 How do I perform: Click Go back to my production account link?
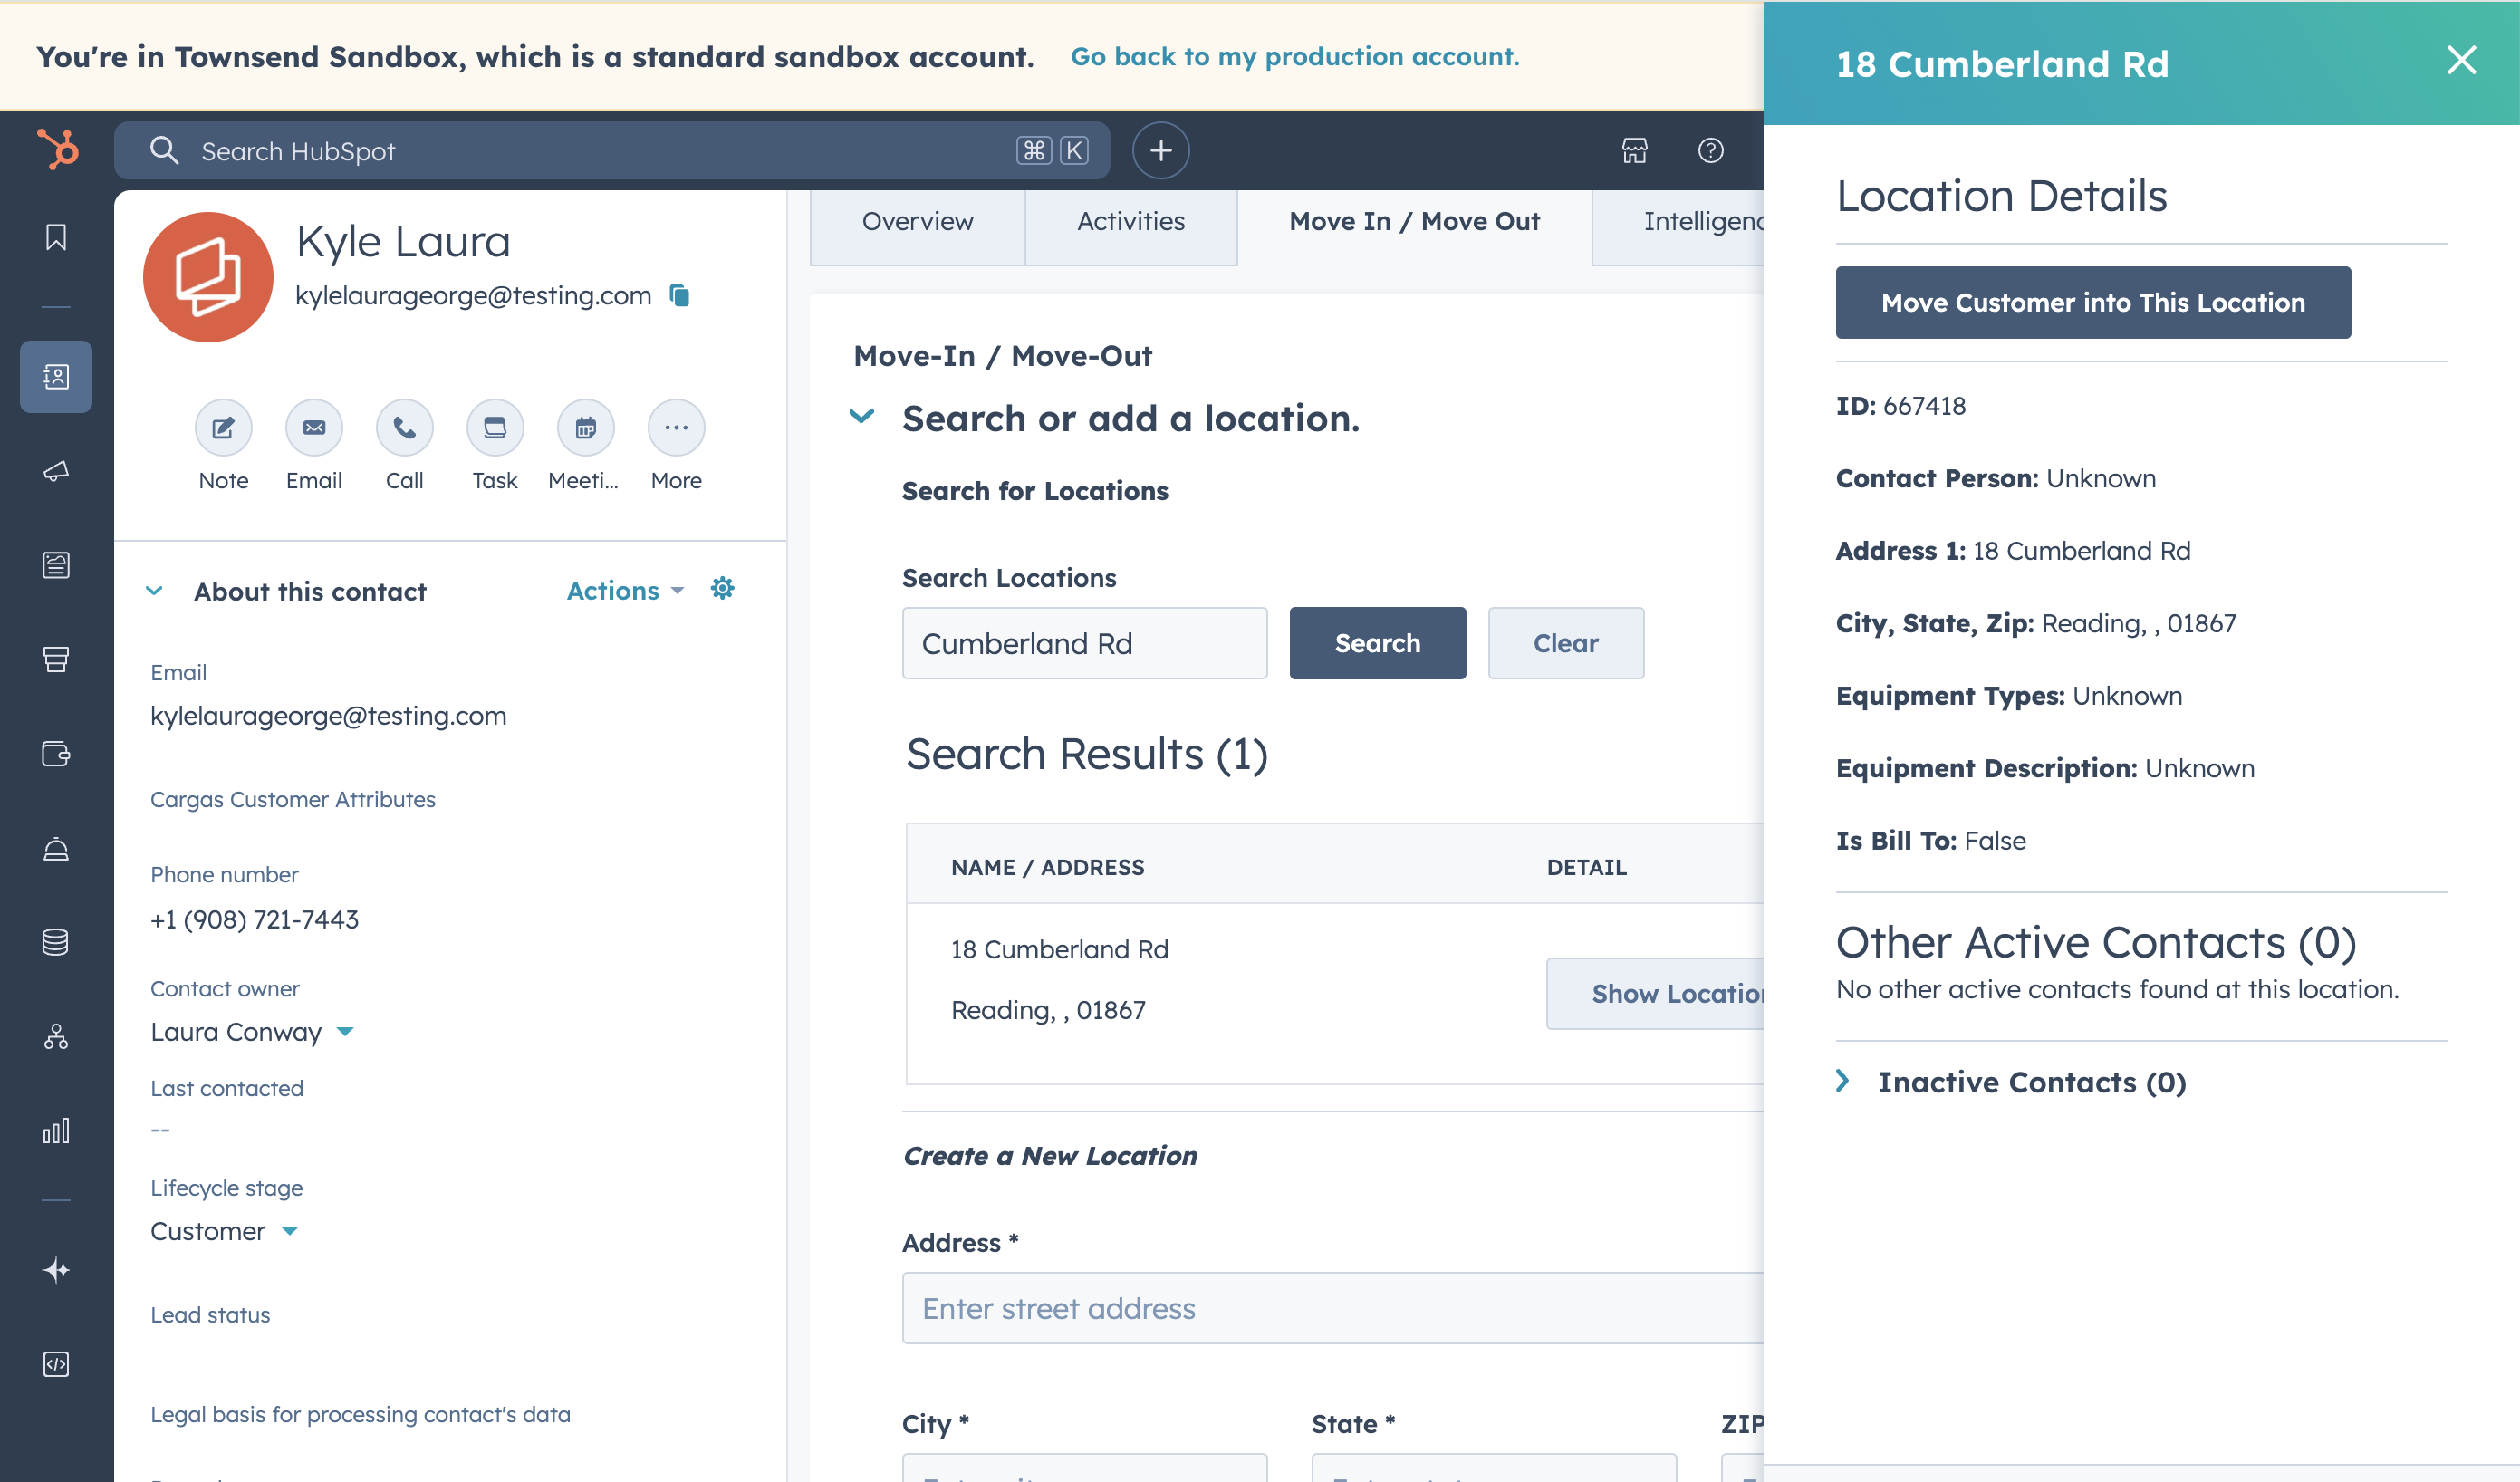[x=1295, y=57]
